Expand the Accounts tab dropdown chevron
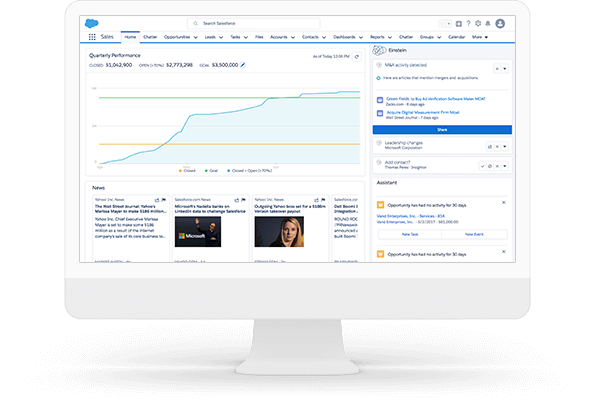 (293, 38)
